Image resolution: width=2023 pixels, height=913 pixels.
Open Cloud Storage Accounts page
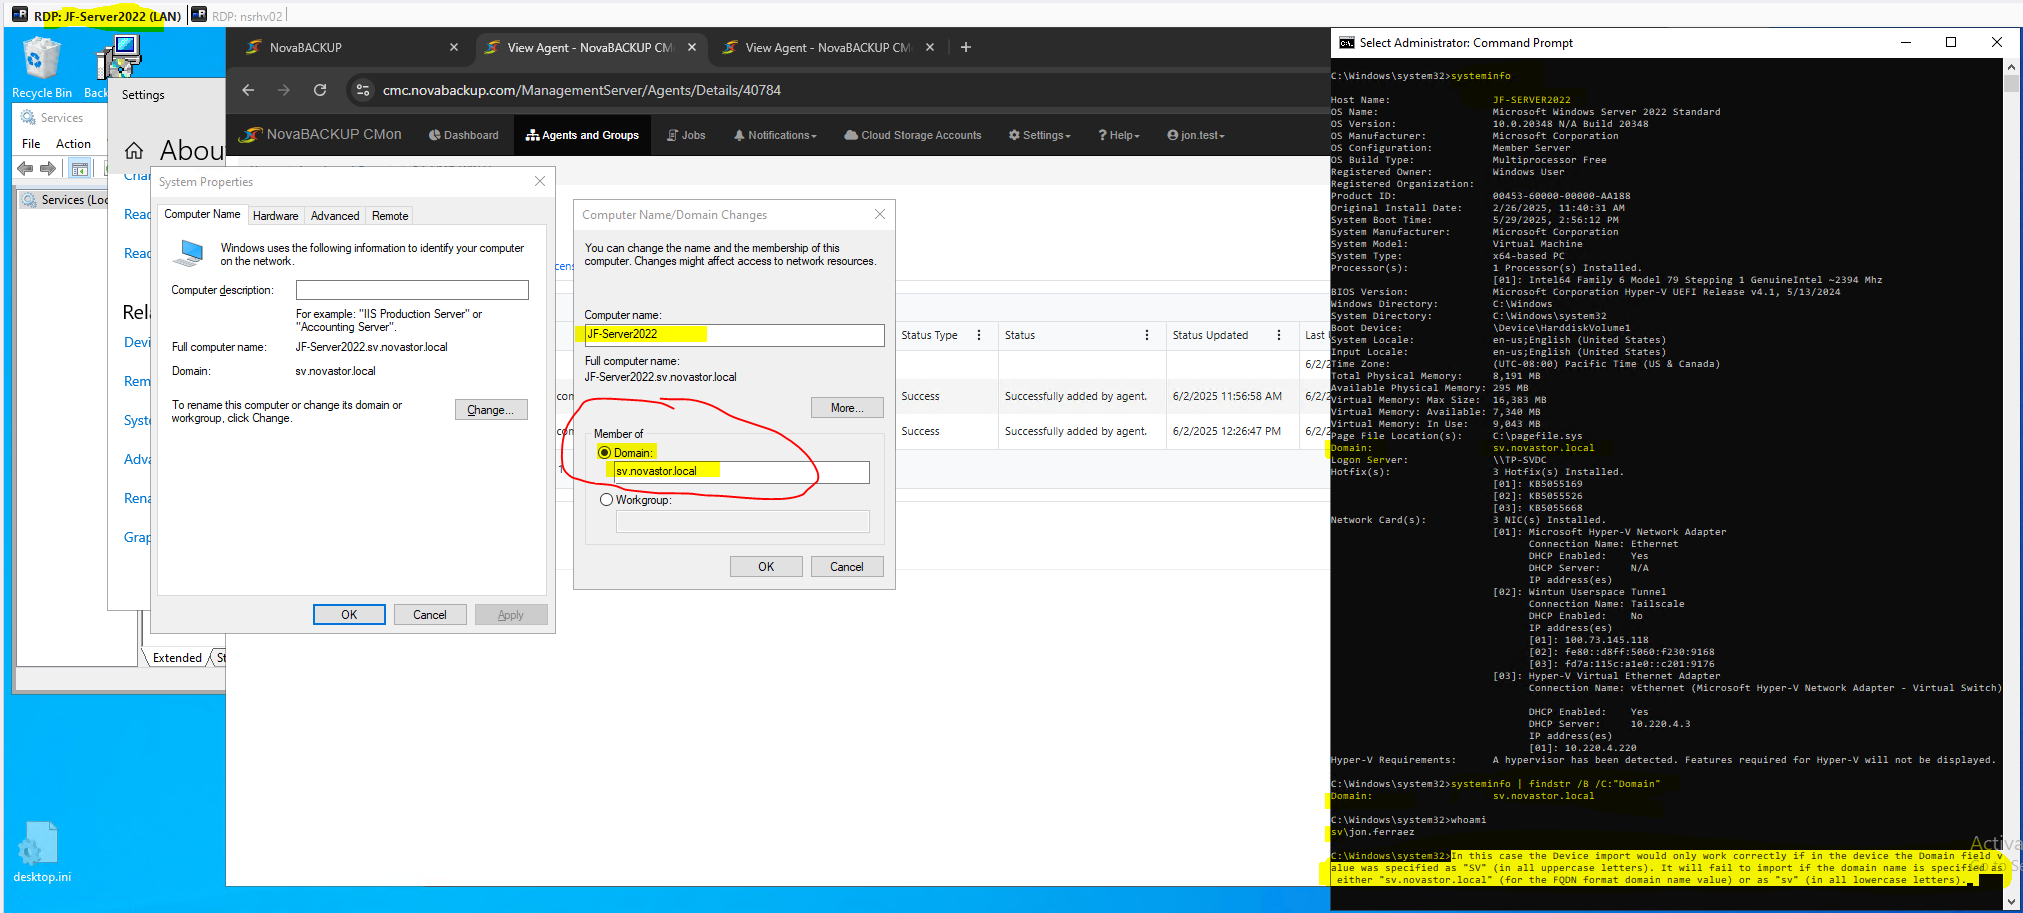[x=913, y=135]
